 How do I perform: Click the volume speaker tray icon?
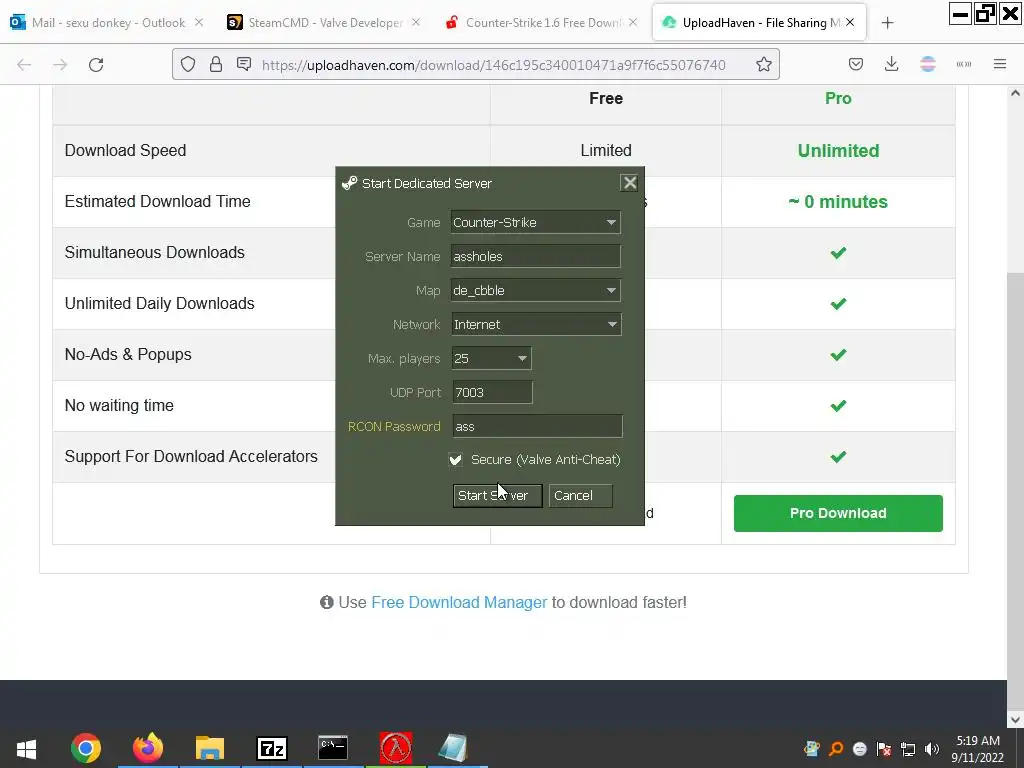click(932, 749)
